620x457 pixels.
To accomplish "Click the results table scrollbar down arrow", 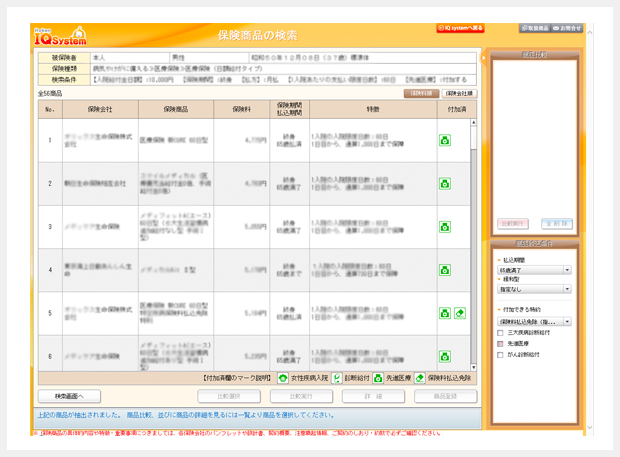I will pos(473,366).
